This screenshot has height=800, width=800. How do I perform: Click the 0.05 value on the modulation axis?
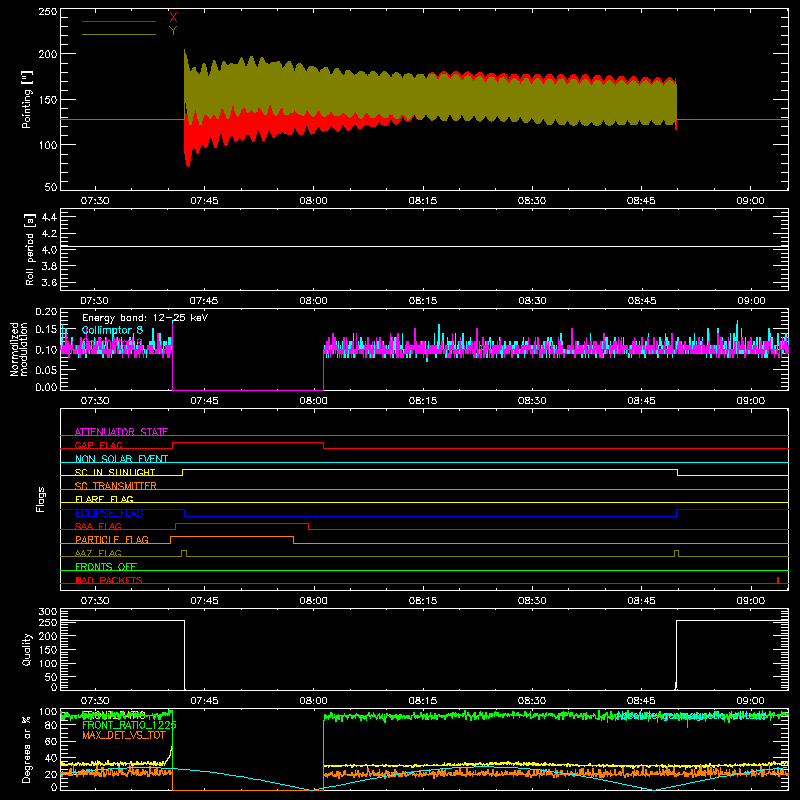pos(46,369)
